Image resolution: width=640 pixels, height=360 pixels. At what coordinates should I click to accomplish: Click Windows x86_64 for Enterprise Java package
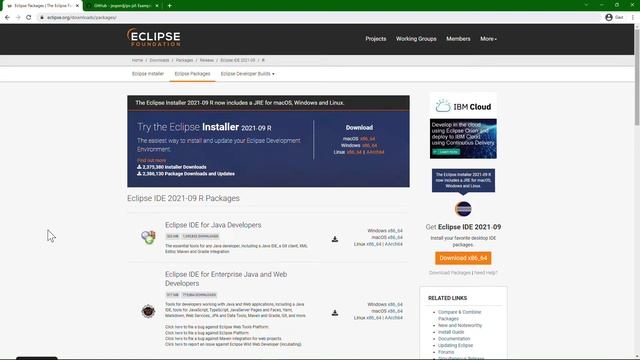(x=385, y=304)
